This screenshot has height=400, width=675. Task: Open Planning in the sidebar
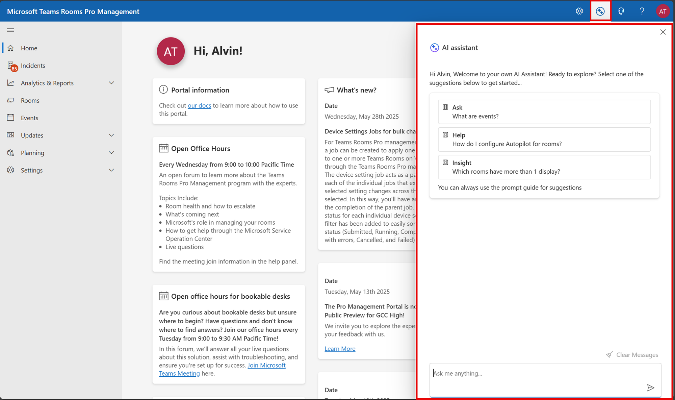pyautogui.click(x=32, y=153)
